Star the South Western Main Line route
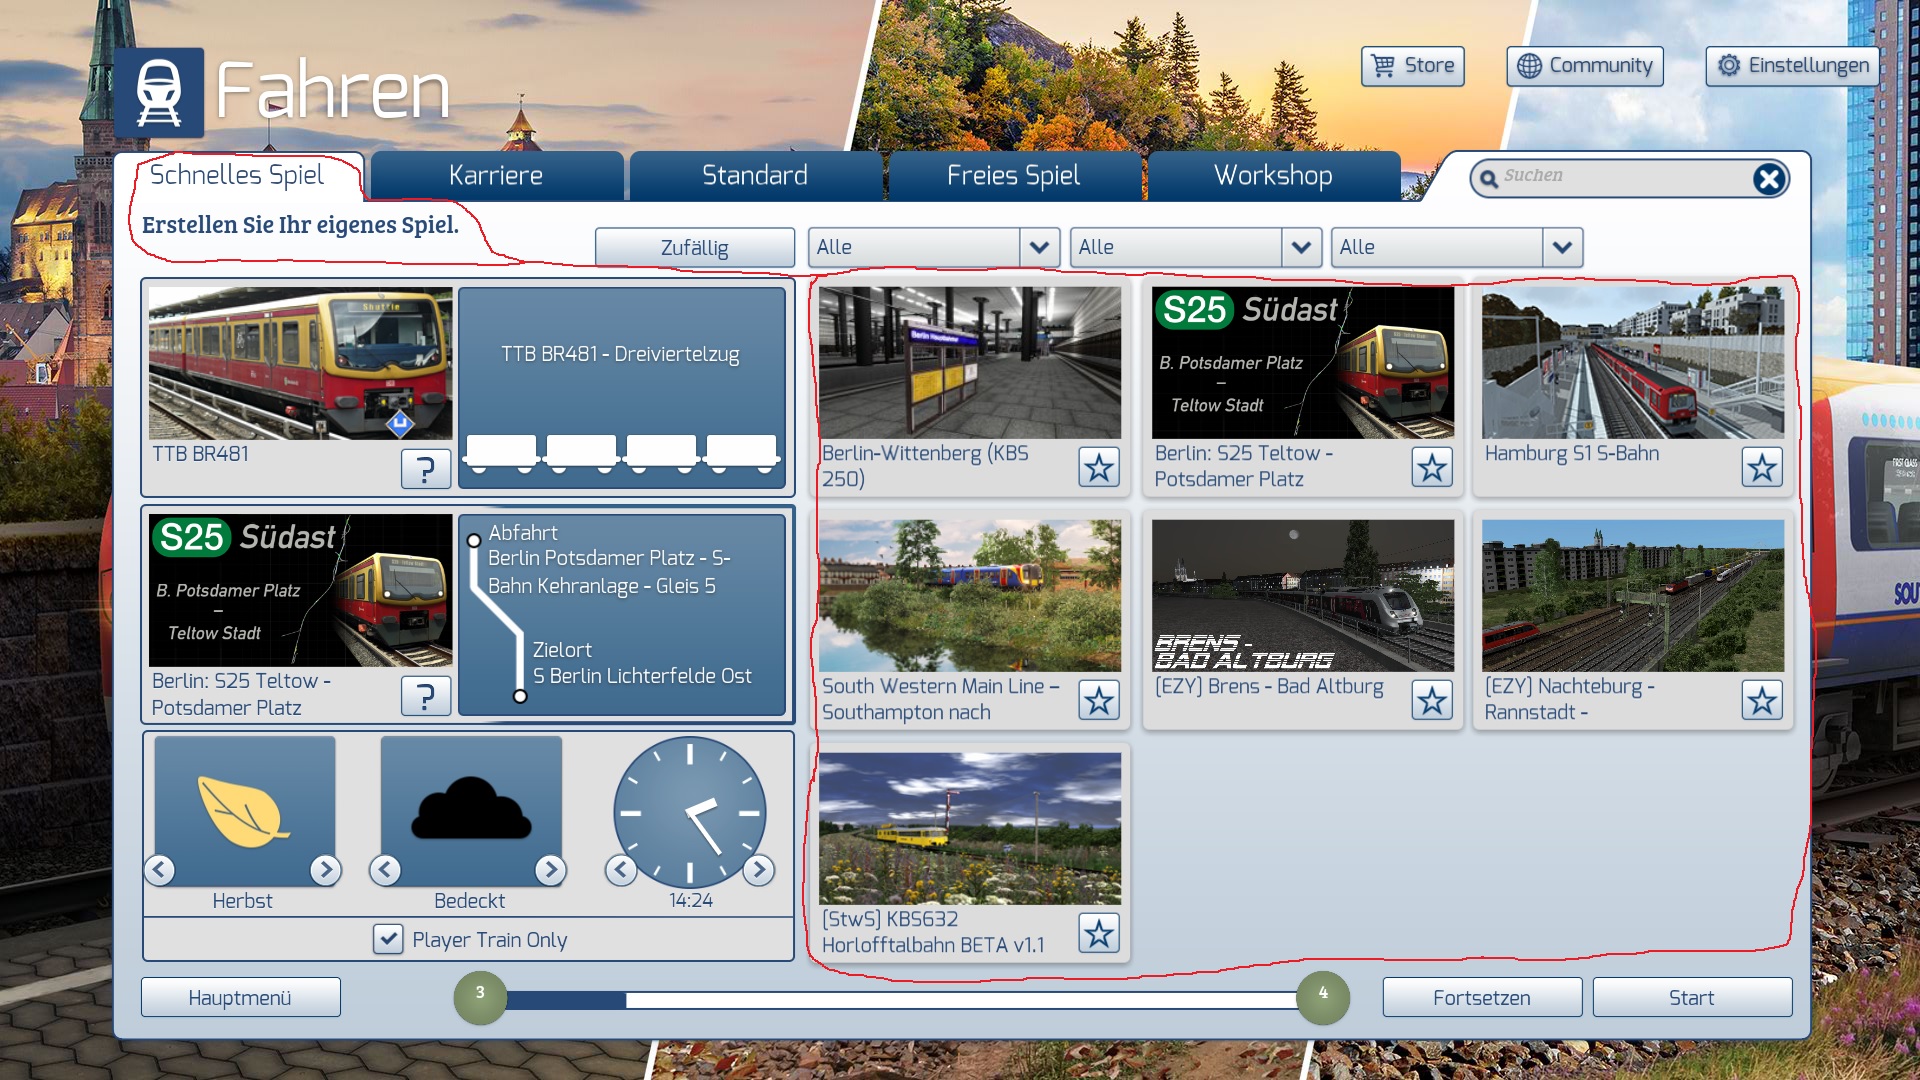 click(1098, 700)
